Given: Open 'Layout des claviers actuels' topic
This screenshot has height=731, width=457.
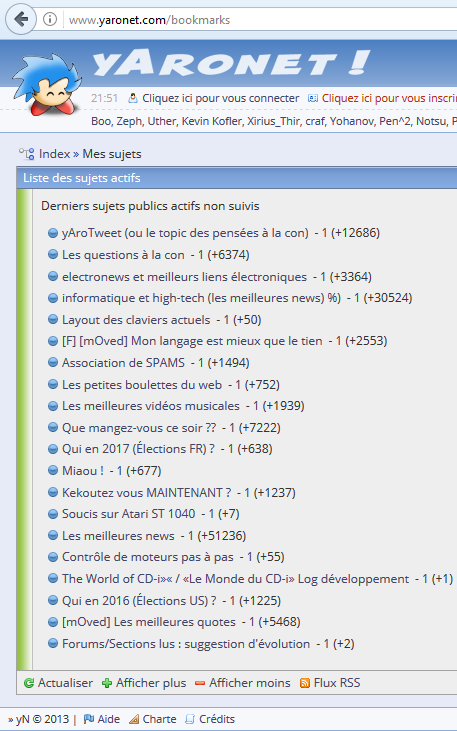Looking at the screenshot, I should coord(136,320).
